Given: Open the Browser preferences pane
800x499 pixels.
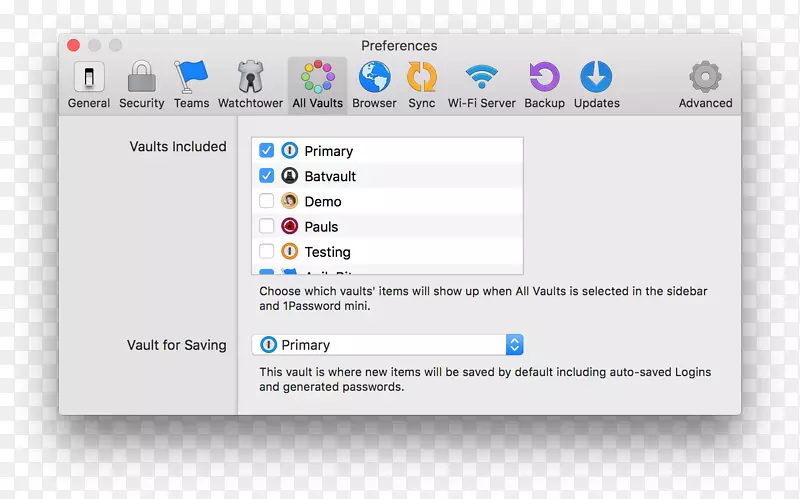Looking at the screenshot, I should (374, 85).
